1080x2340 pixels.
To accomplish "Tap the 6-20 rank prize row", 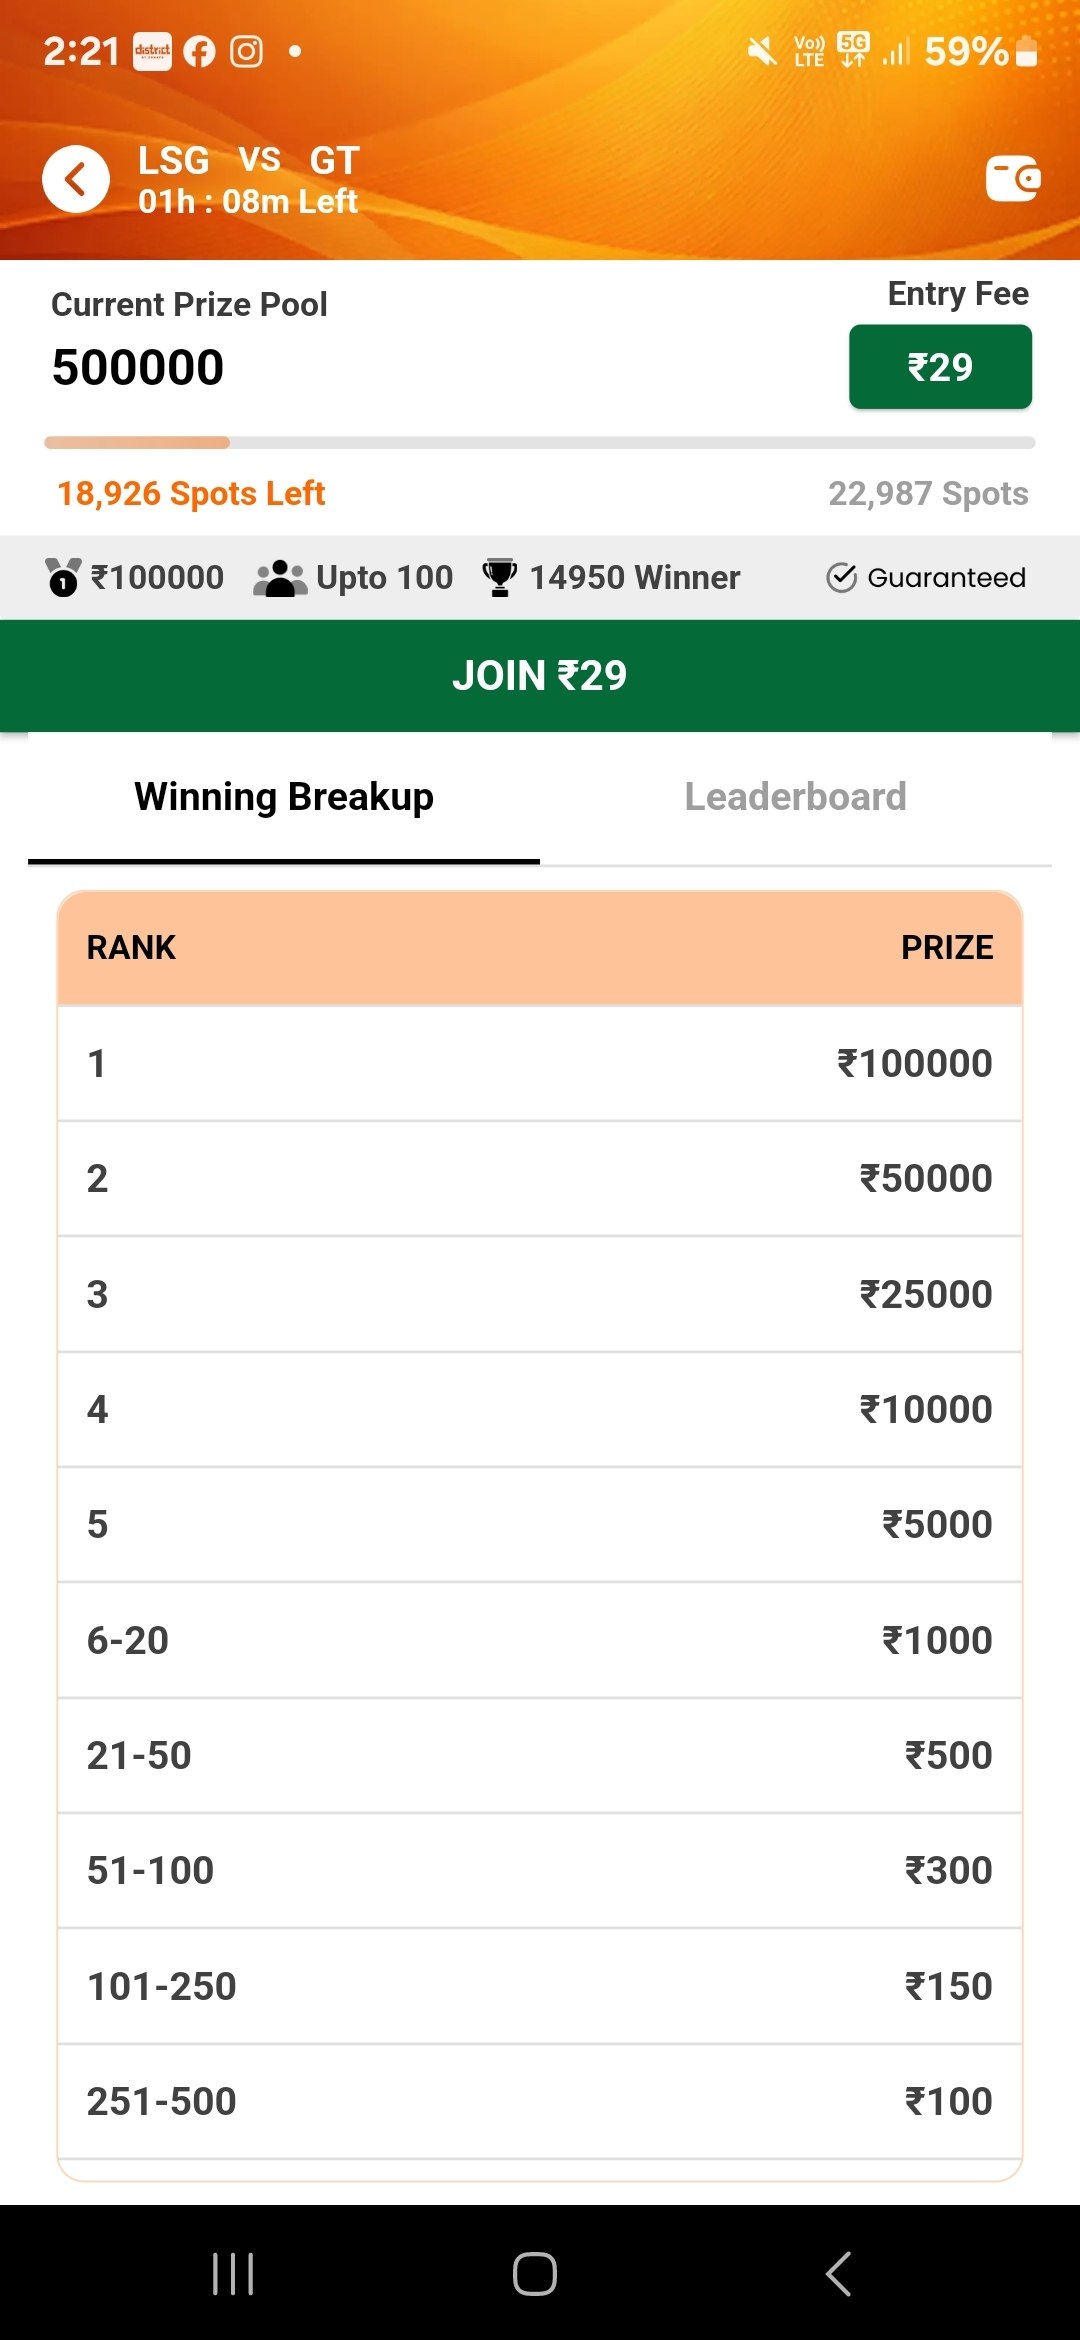I will pos(539,1640).
